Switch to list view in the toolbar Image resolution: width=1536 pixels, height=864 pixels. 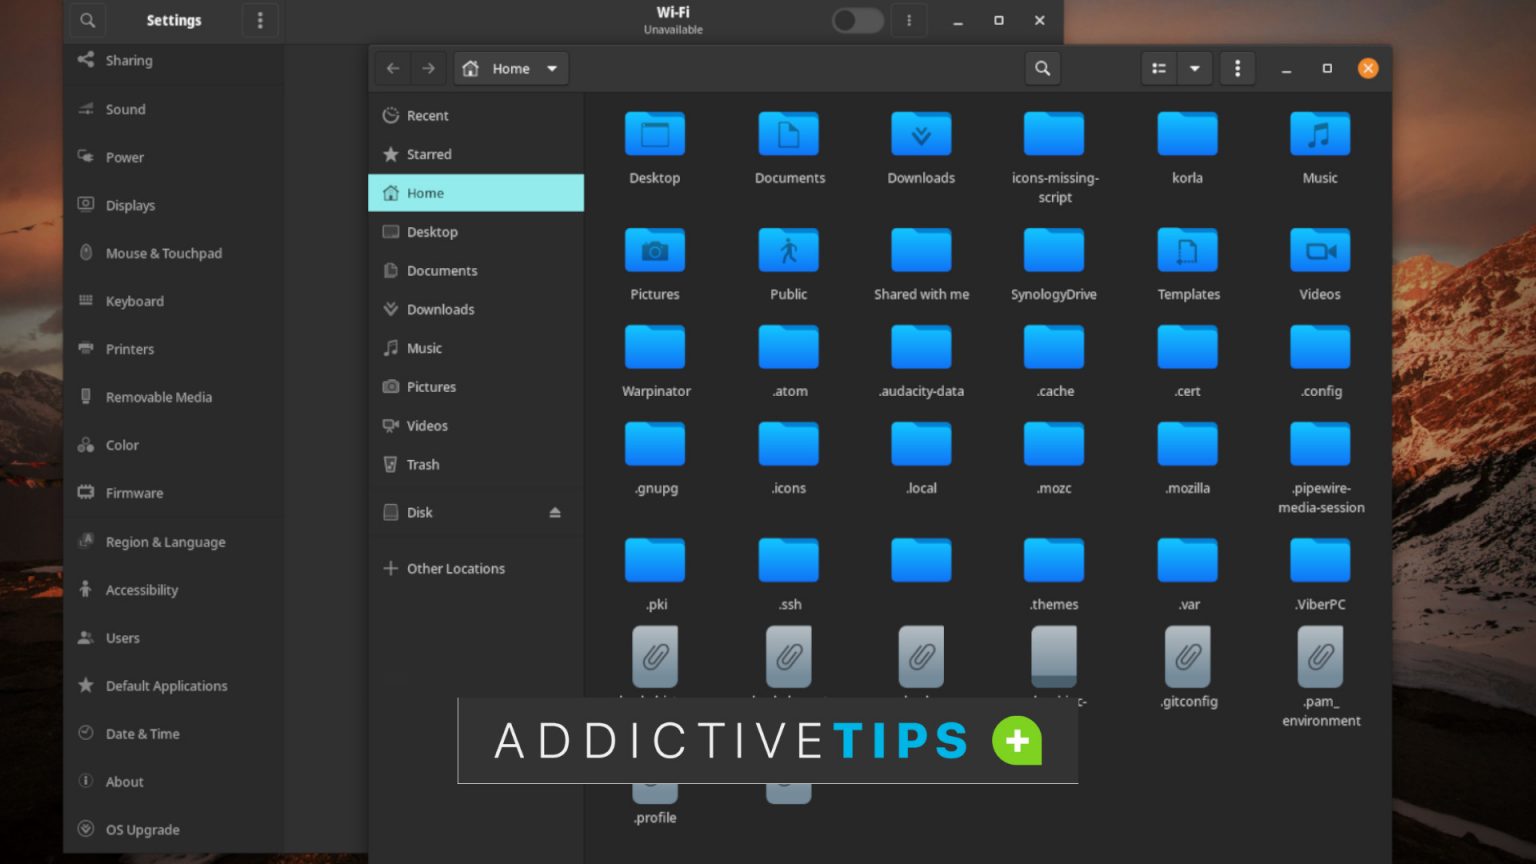(x=1158, y=68)
